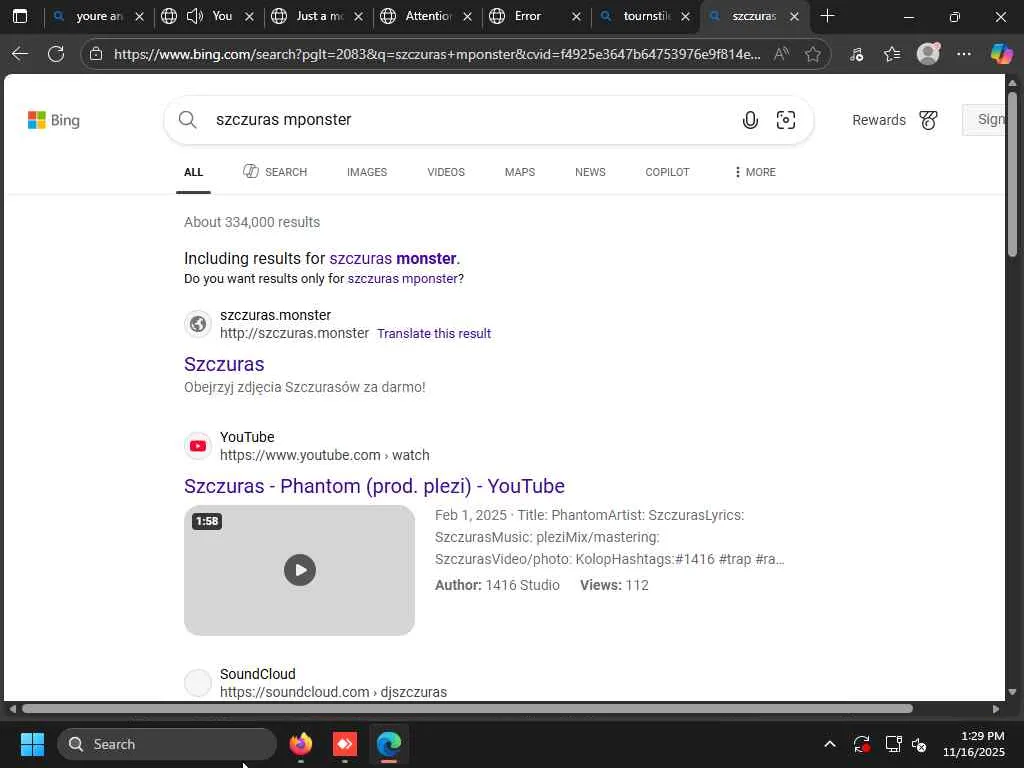The image size is (1024, 768).
Task: Open the 'szczuras monster' suggested link
Action: 393,259
